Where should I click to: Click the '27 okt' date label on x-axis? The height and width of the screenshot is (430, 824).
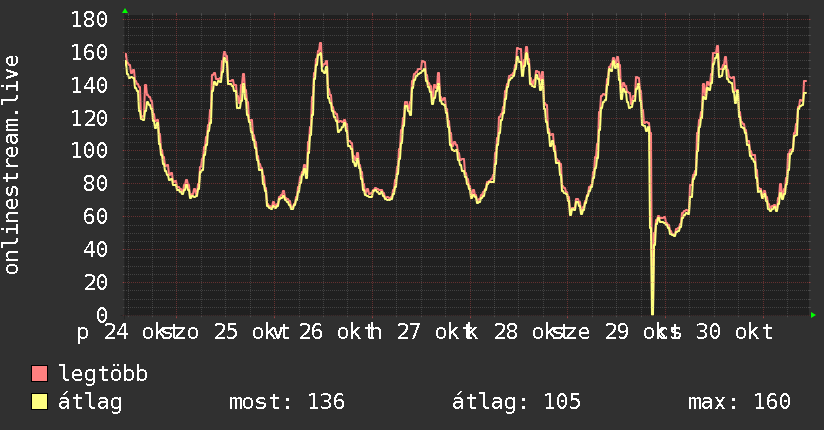point(428,332)
